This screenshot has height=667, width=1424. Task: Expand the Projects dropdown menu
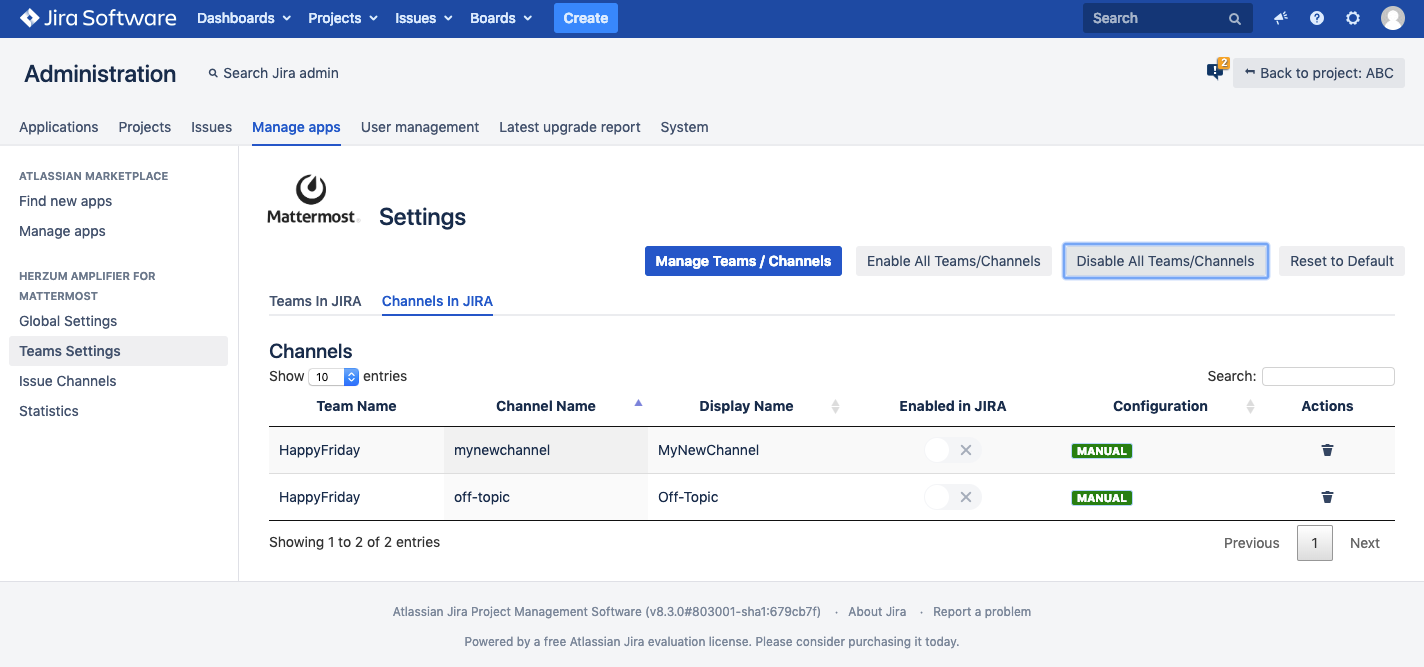[x=343, y=18]
